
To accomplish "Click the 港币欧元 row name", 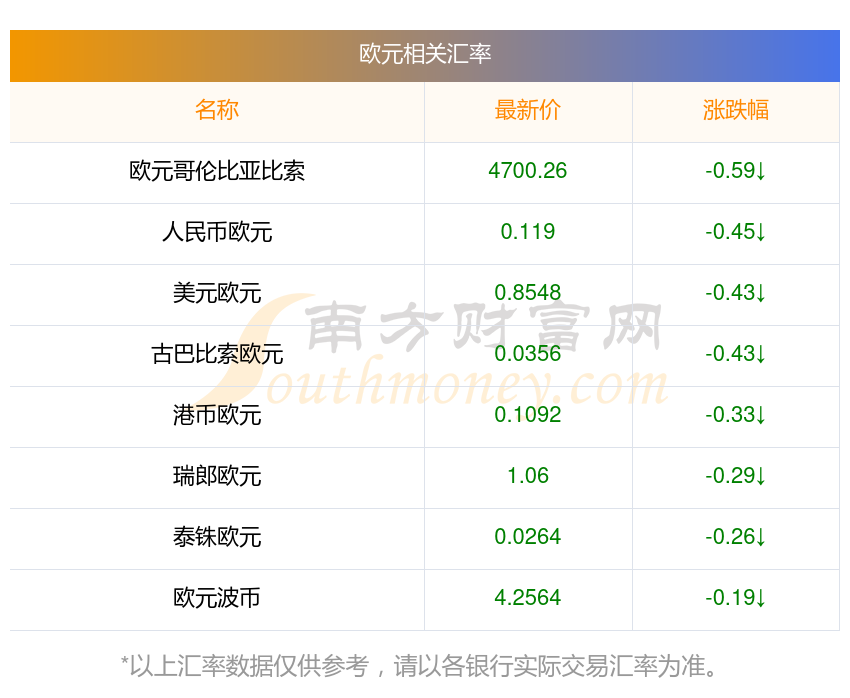I will (217, 415).
